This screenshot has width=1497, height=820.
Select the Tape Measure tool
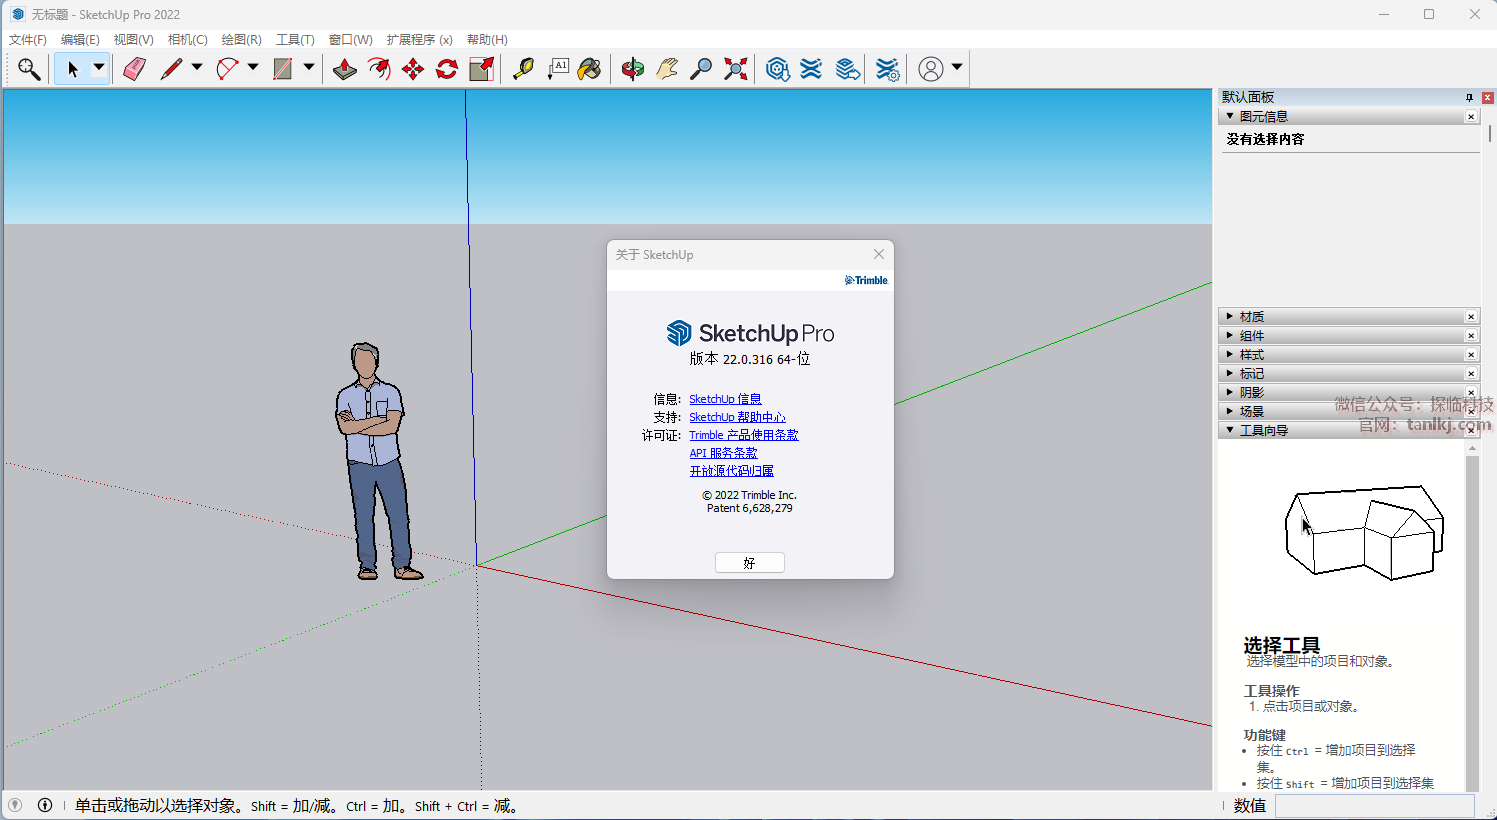point(523,69)
